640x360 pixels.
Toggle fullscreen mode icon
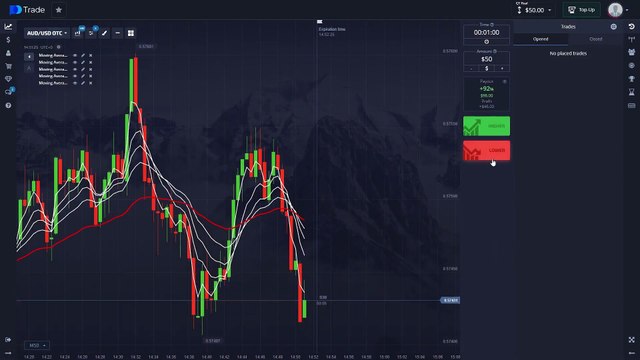click(x=631, y=340)
